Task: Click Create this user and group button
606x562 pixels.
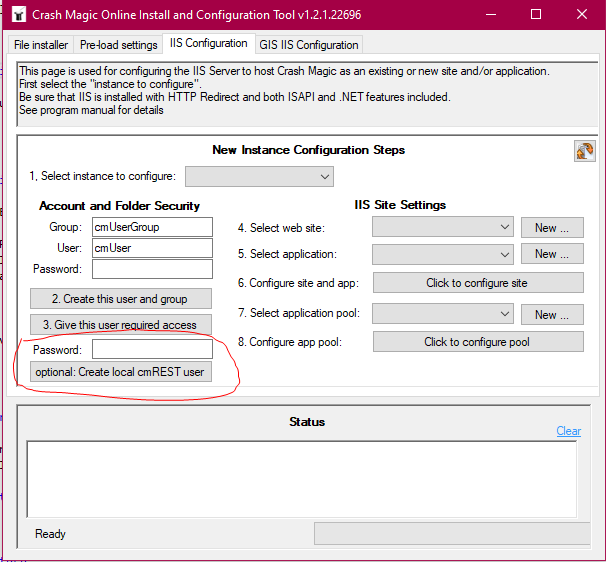Action: tap(121, 298)
